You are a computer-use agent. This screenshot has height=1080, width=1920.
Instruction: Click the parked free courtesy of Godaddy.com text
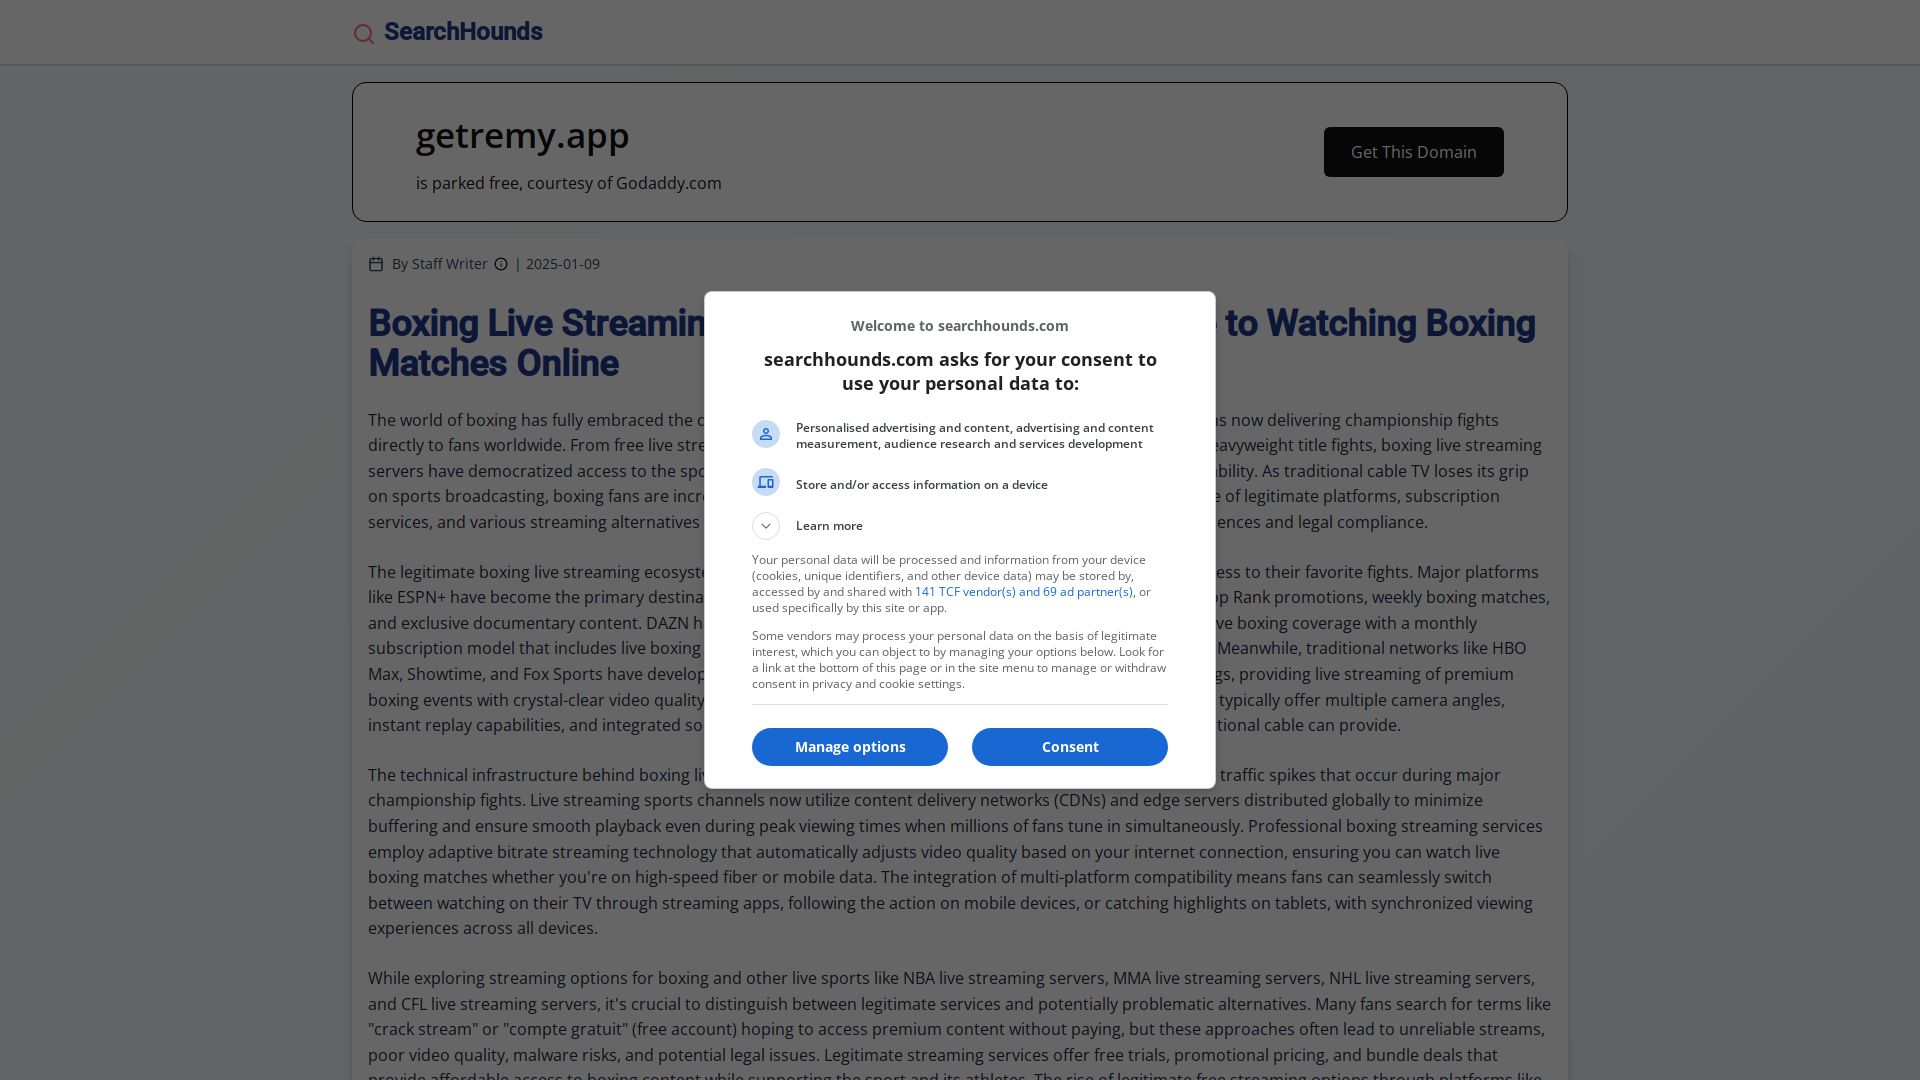[x=569, y=183]
